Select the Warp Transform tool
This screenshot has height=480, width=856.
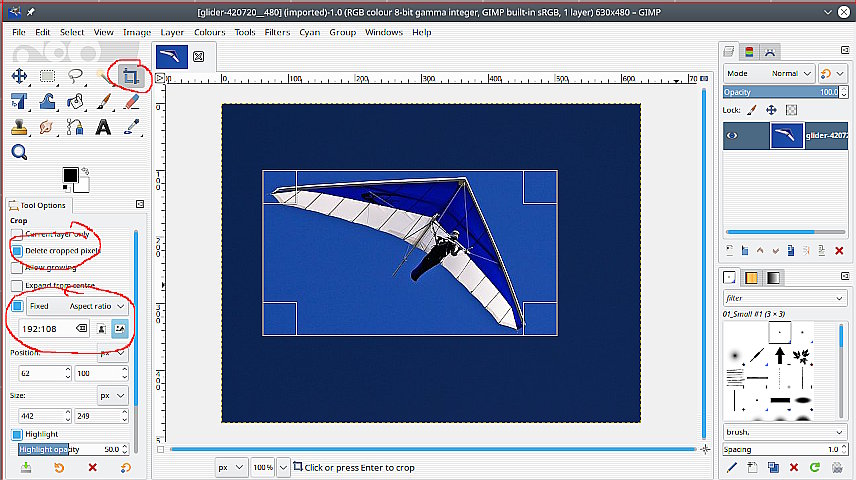click(x=47, y=102)
